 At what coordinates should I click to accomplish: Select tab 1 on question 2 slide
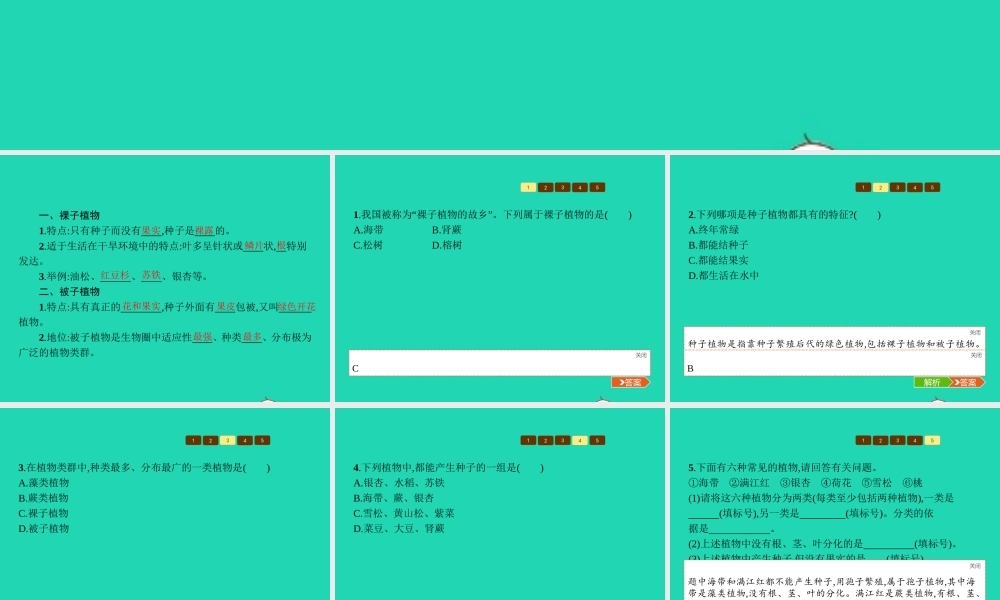click(863, 187)
